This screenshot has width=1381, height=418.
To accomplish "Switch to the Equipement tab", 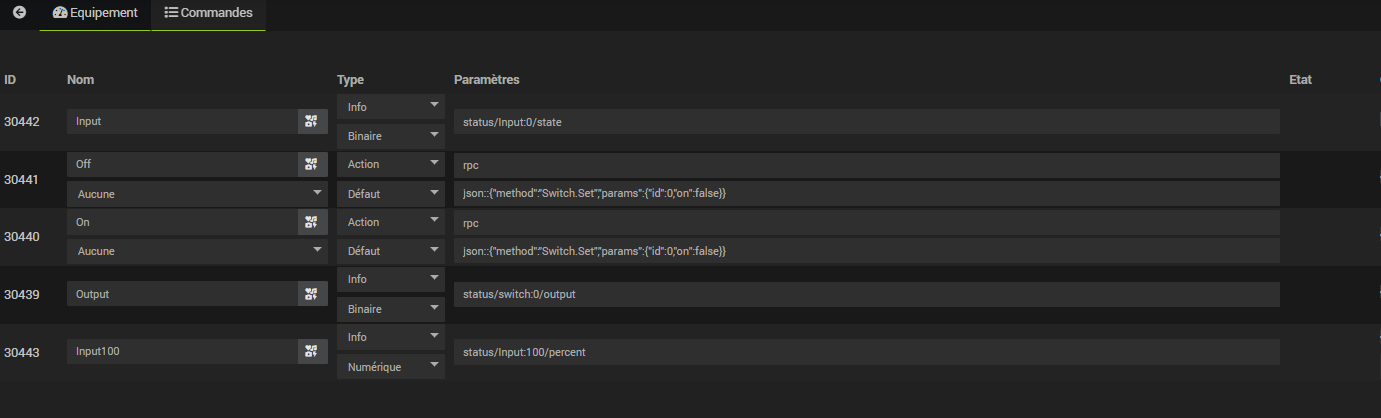I will tap(95, 13).
